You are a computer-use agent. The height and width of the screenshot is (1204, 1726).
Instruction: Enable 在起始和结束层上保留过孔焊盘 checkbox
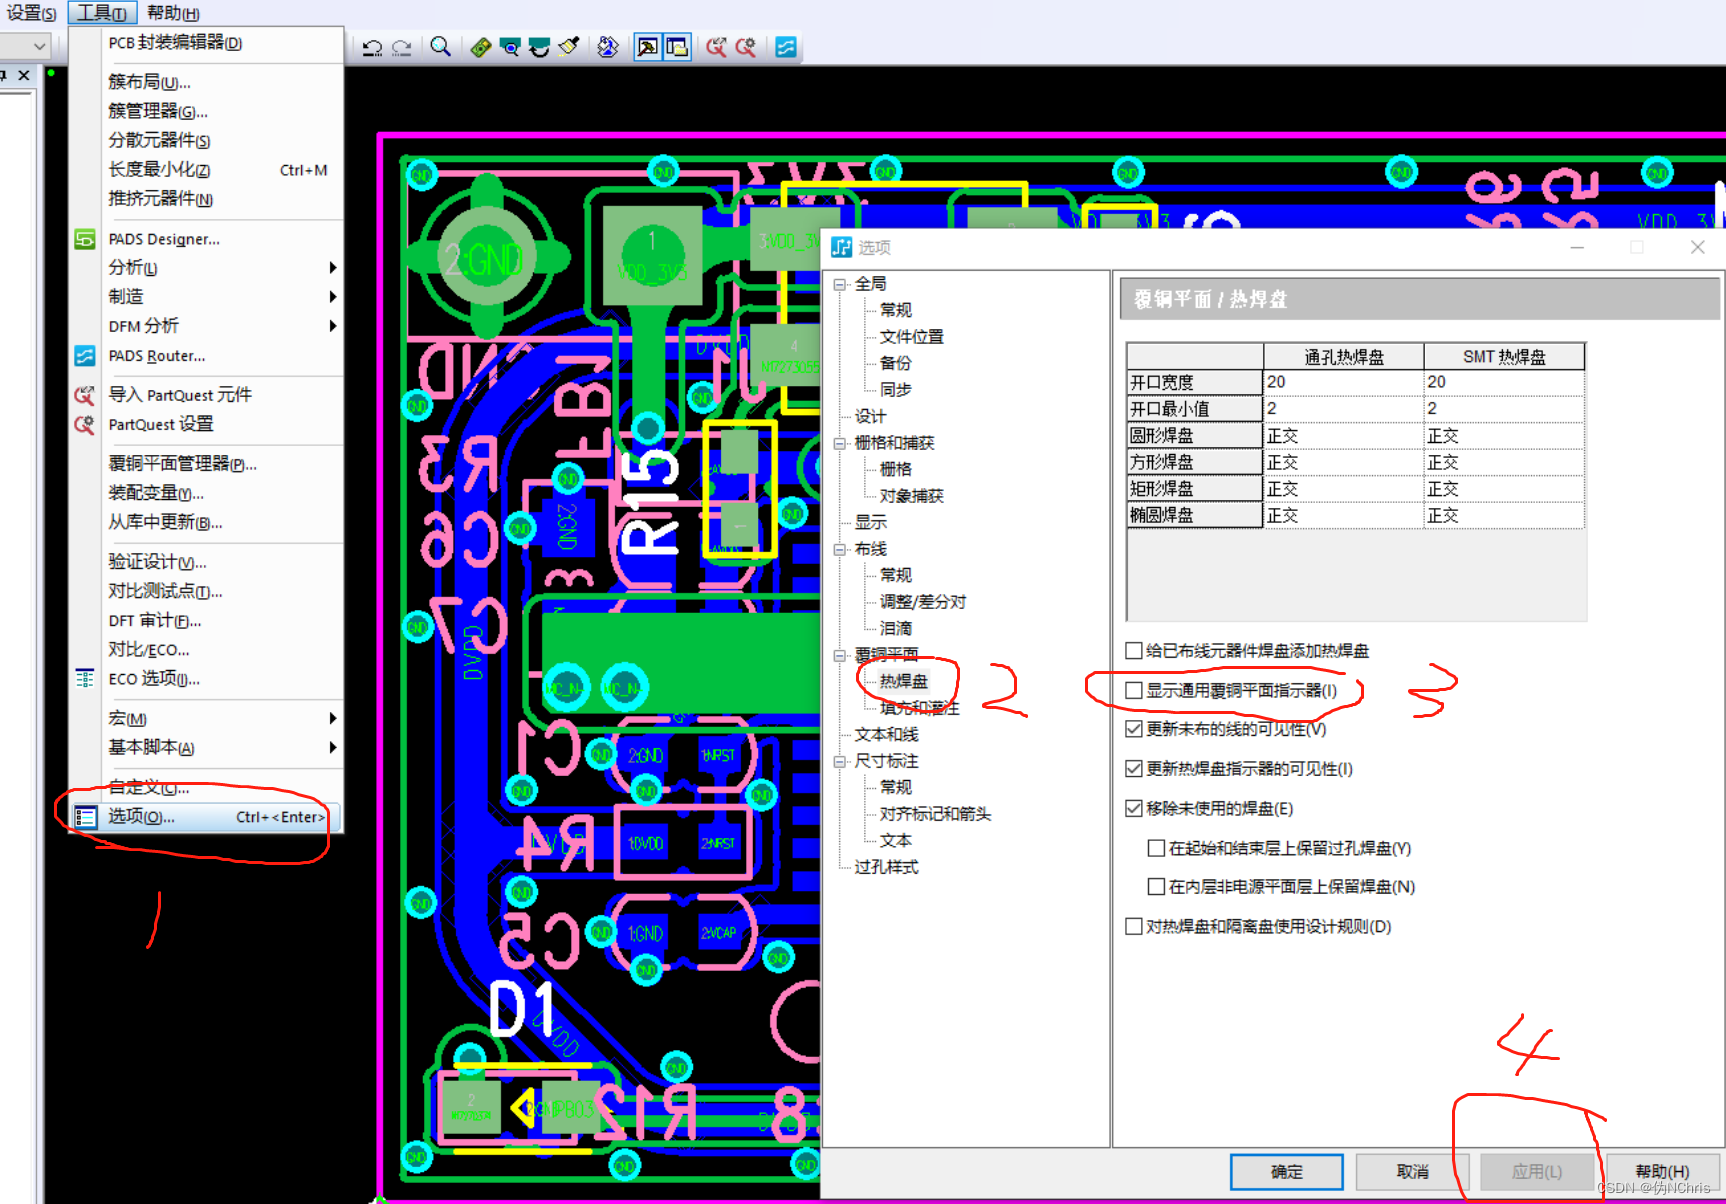(1157, 848)
